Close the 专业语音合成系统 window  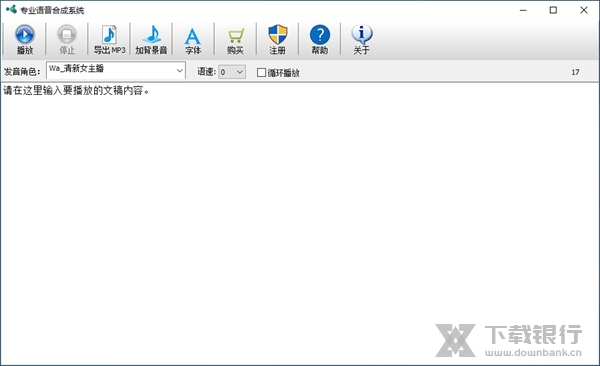click(584, 10)
